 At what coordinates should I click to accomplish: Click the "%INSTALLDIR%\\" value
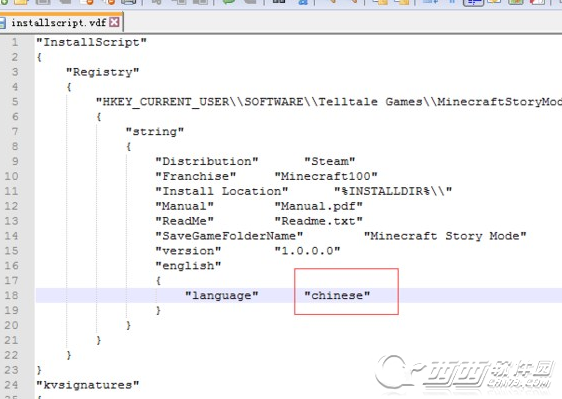(x=393, y=191)
